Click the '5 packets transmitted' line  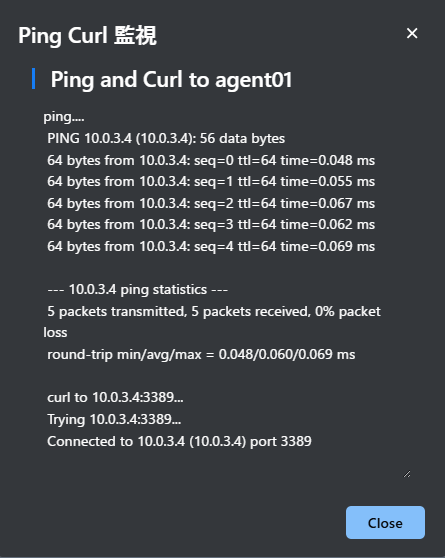pos(214,311)
